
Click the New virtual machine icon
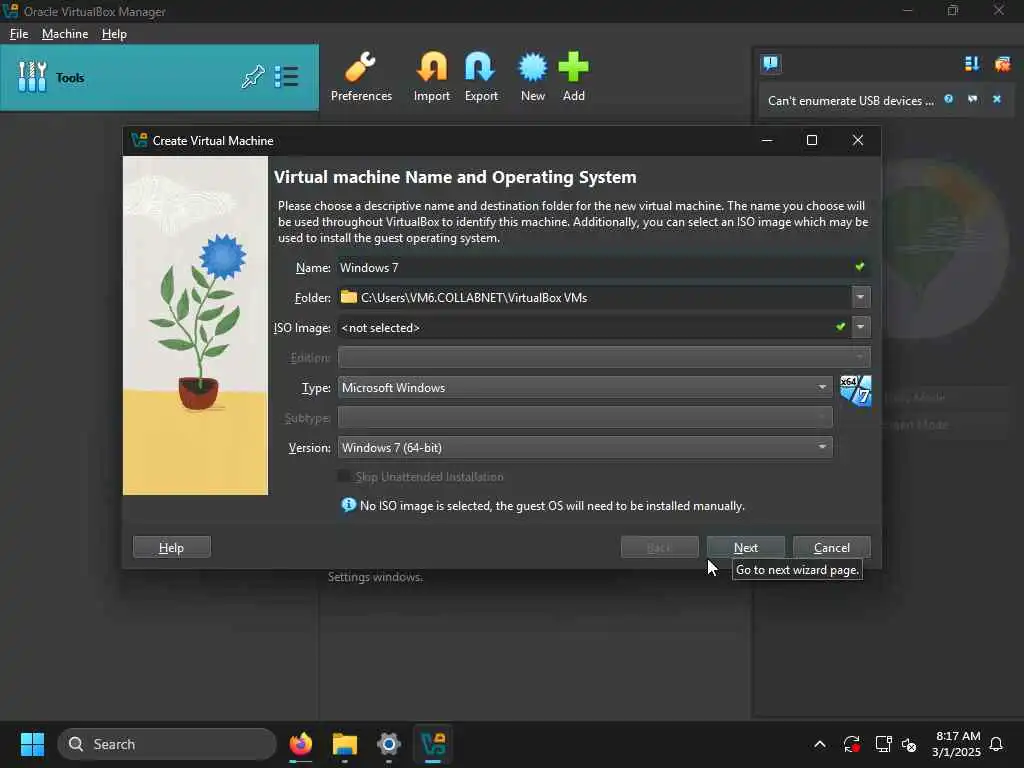[532, 67]
